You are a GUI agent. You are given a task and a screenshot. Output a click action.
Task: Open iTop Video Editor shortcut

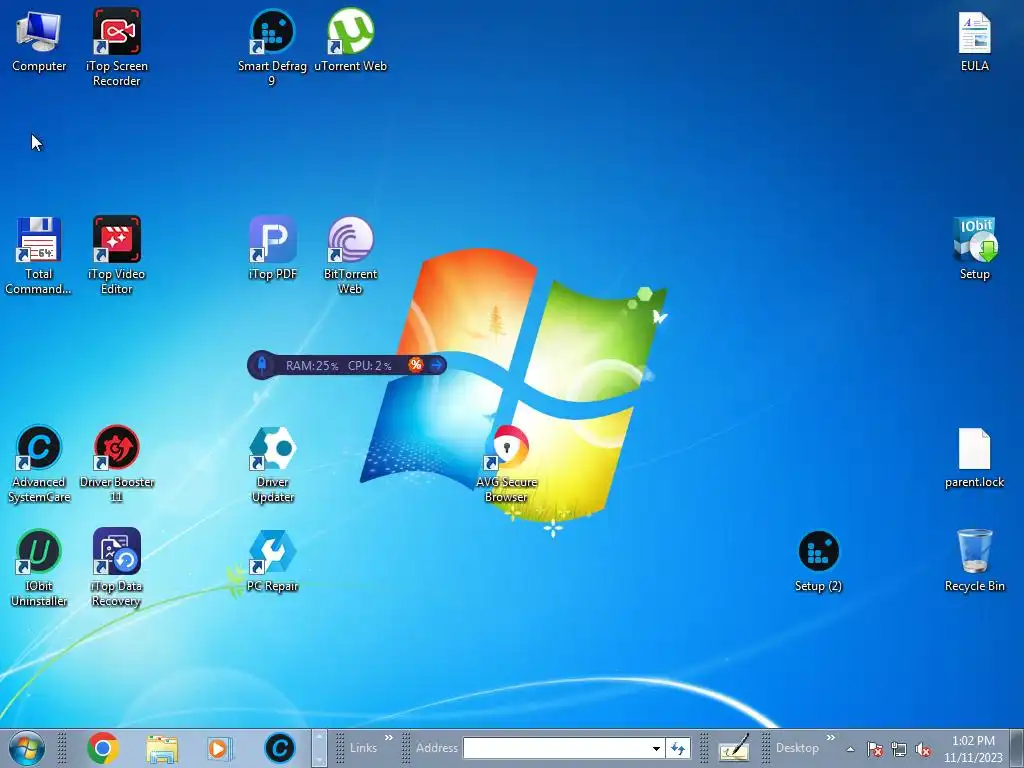(116, 256)
